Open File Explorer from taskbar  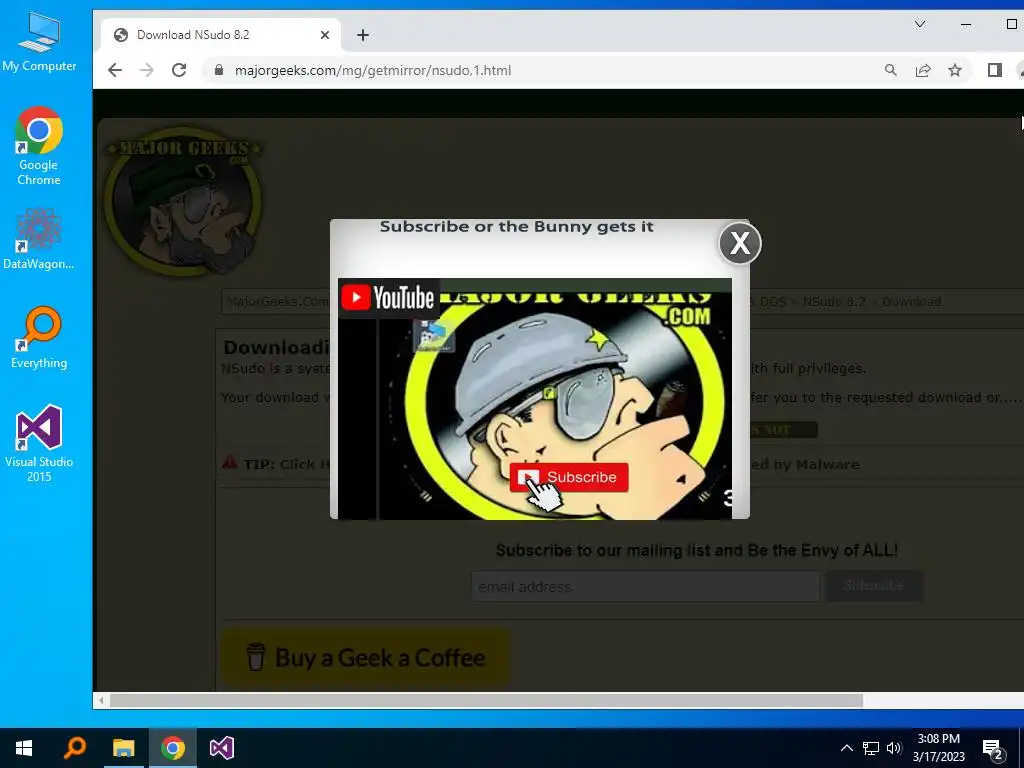click(x=123, y=748)
